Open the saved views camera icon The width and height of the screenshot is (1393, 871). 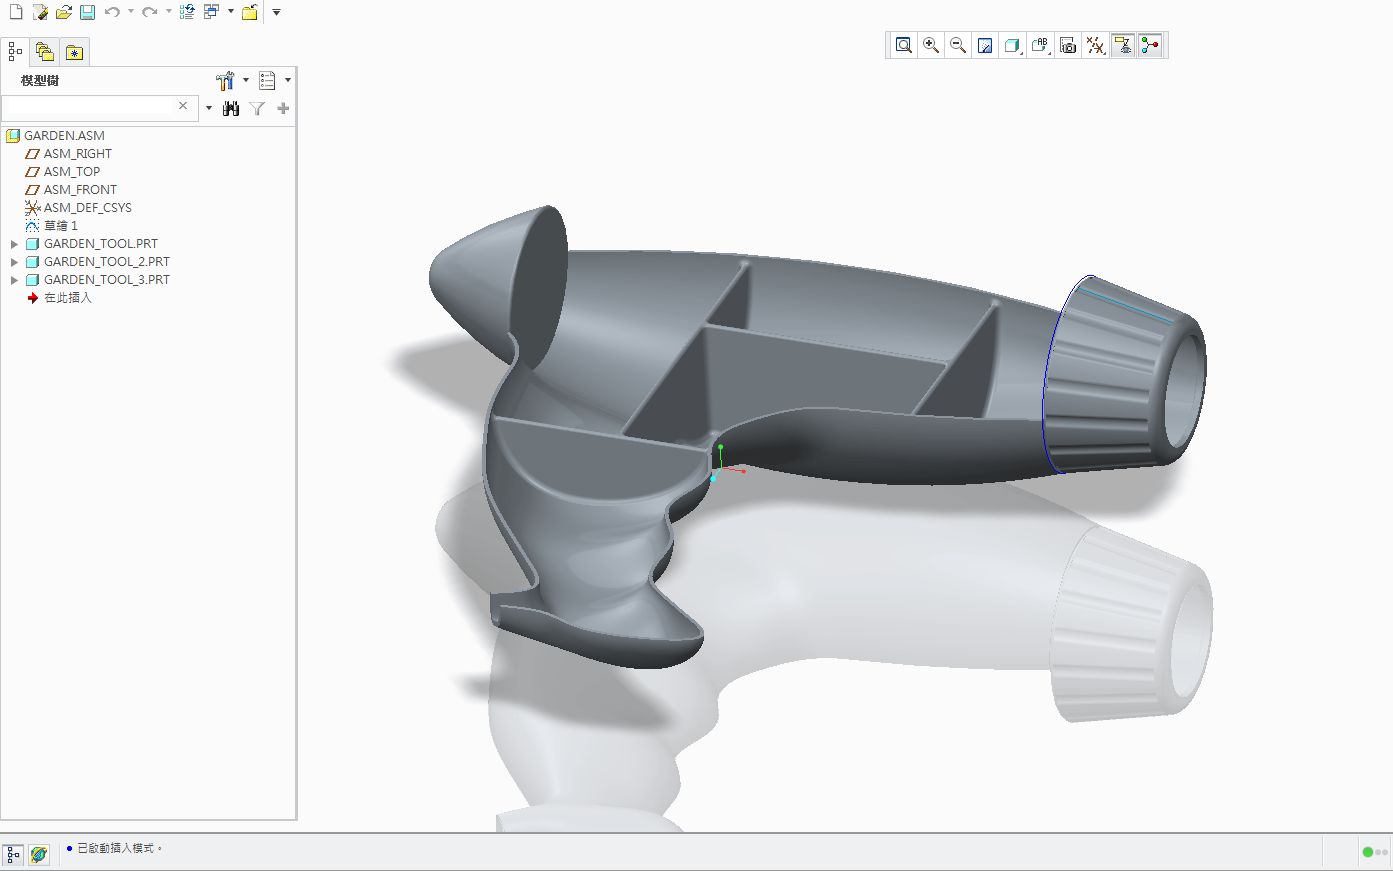click(x=1068, y=45)
